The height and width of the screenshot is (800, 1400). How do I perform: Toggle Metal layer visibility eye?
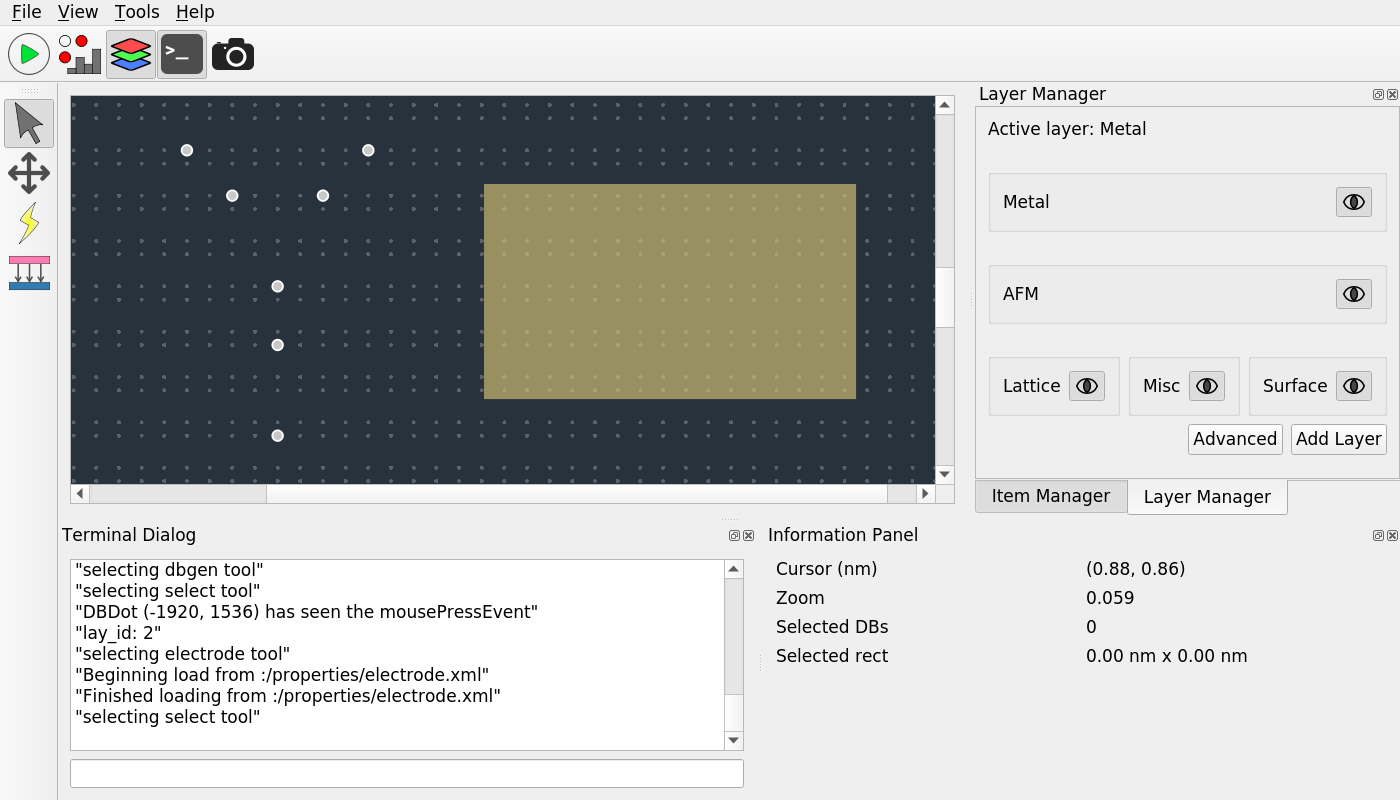point(1354,202)
